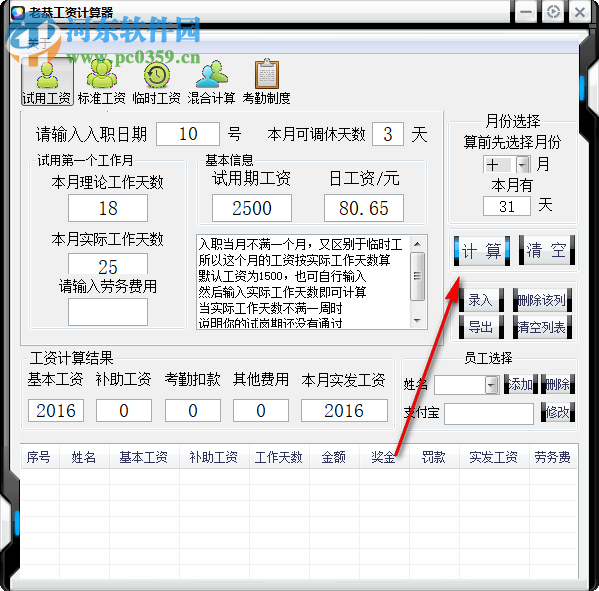Click the 基本工资 result field 2016
The image size is (599, 591).
(x=56, y=410)
